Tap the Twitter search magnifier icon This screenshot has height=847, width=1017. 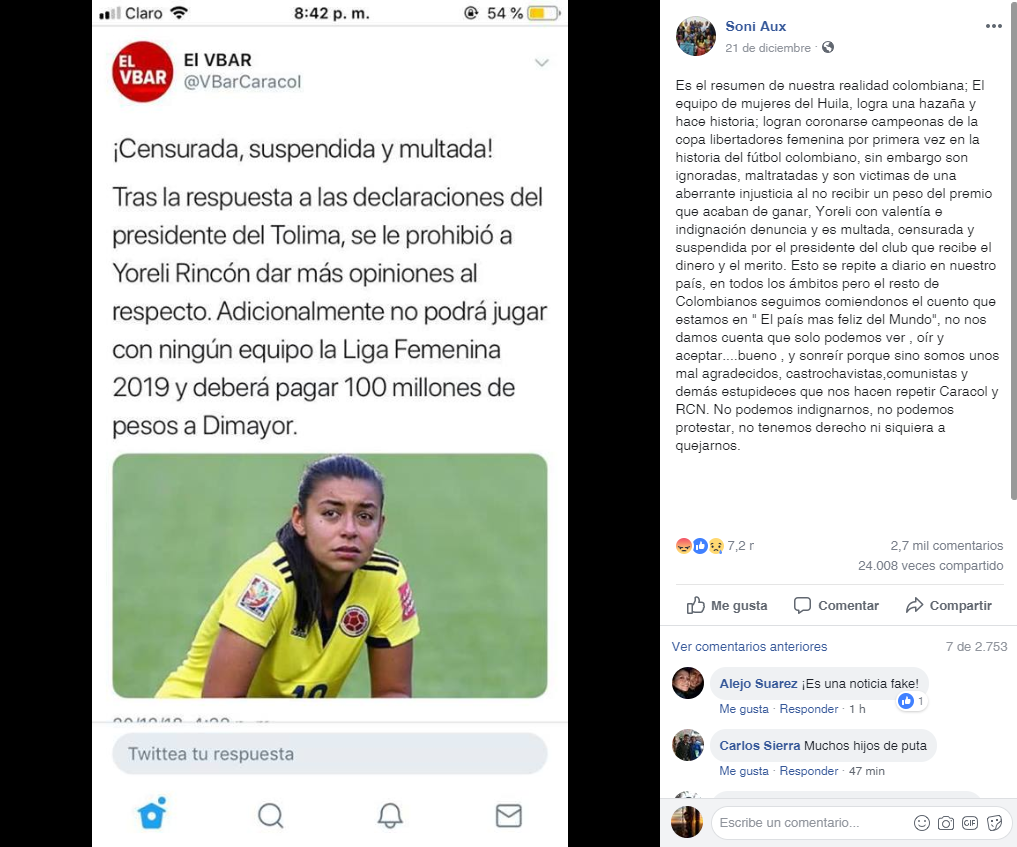click(x=270, y=816)
